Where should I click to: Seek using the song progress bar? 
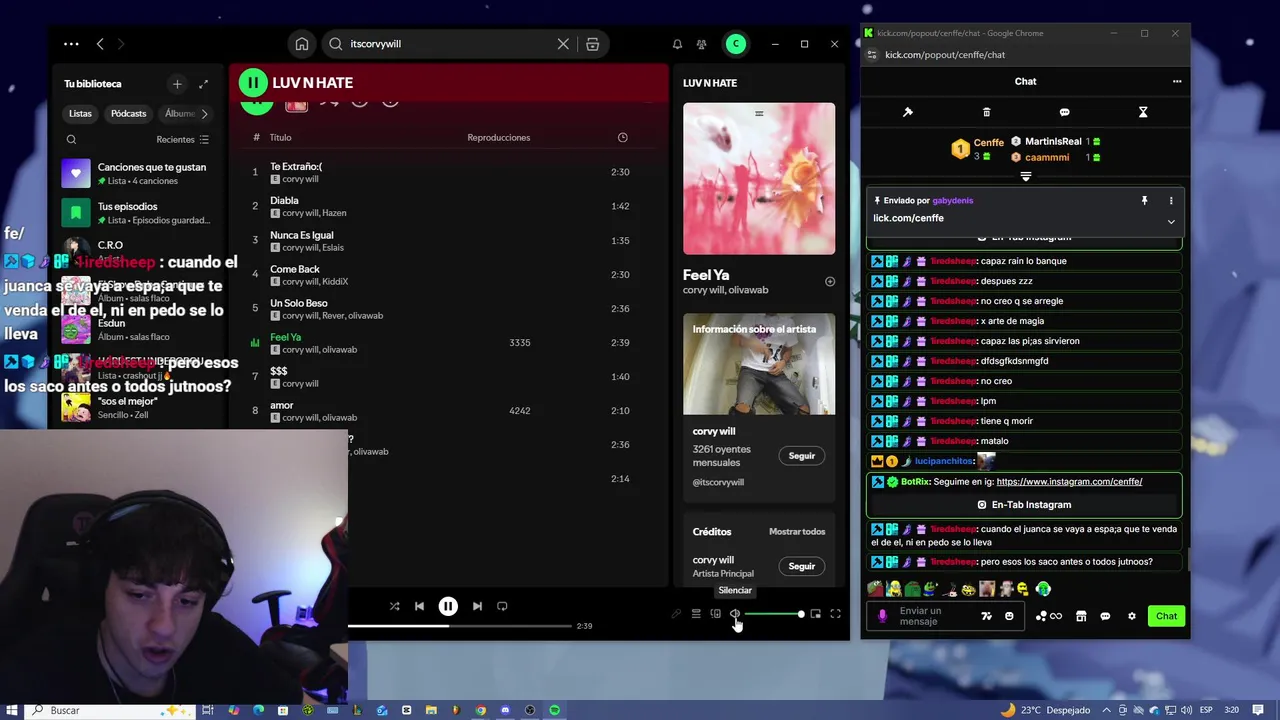pos(459,626)
